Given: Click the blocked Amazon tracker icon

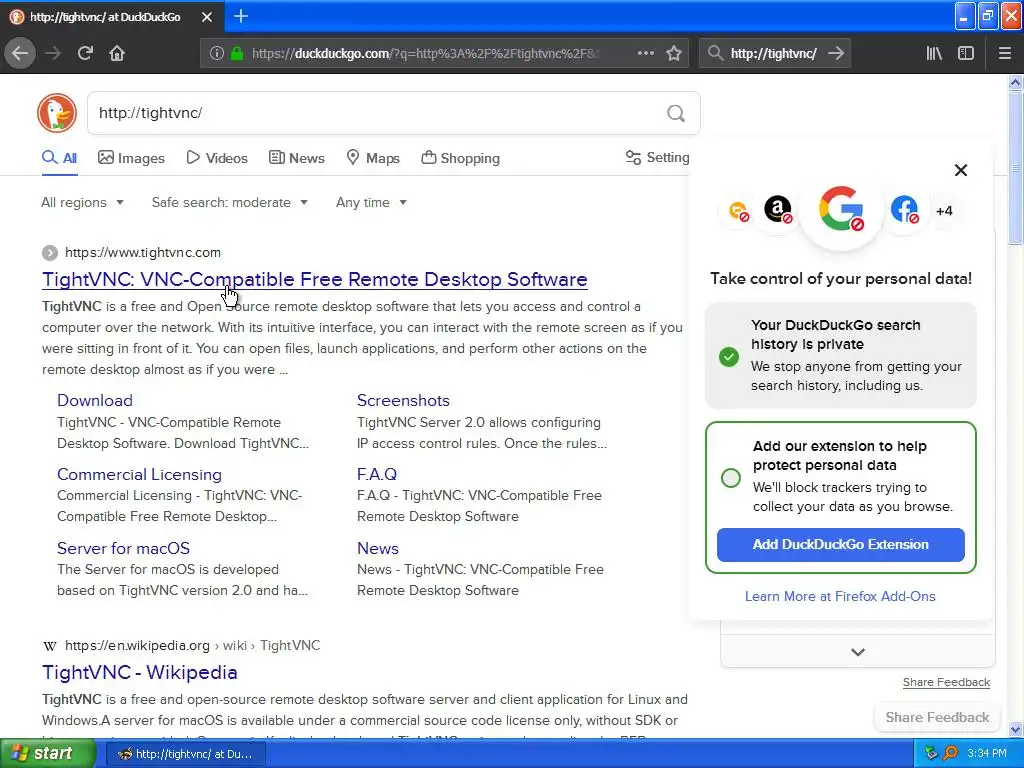Looking at the screenshot, I should [778, 210].
